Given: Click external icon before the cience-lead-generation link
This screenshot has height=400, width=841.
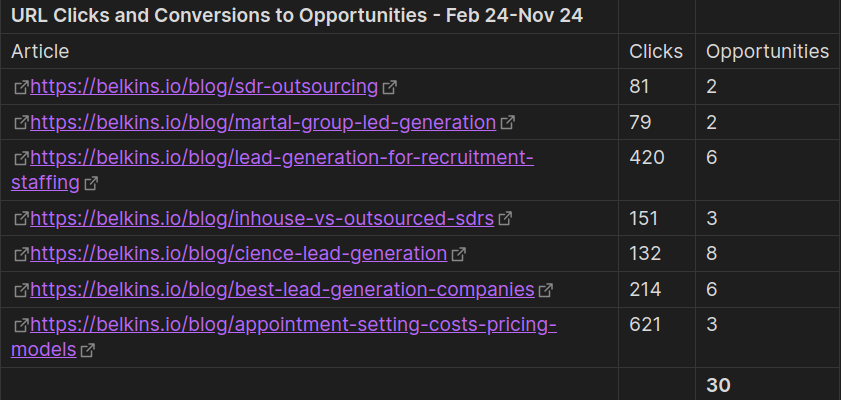Looking at the screenshot, I should click(21, 255).
